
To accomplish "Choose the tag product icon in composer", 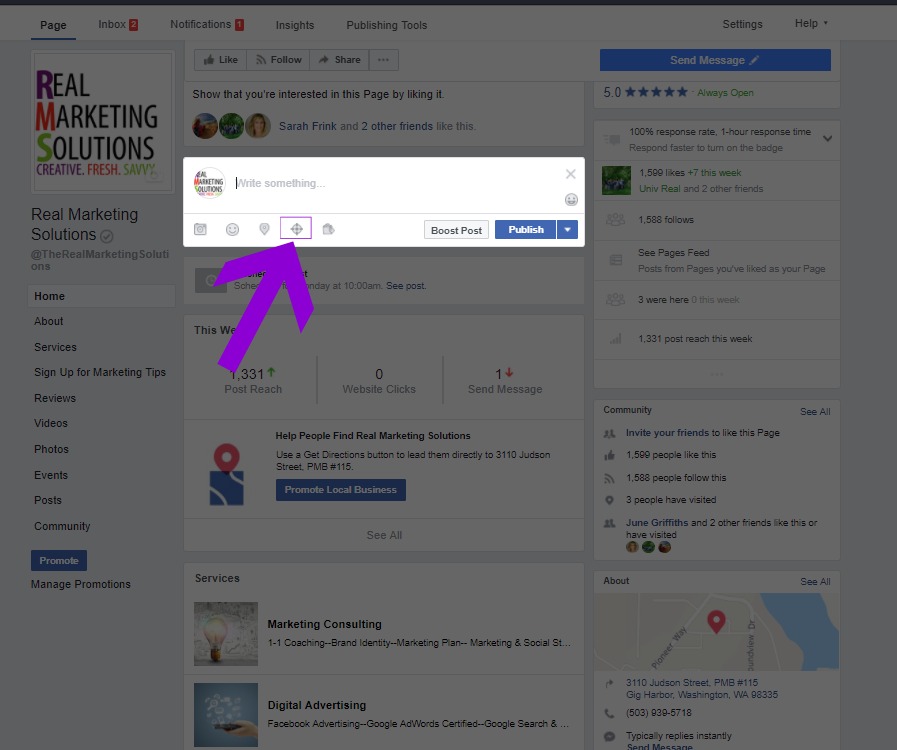I will (x=328, y=229).
